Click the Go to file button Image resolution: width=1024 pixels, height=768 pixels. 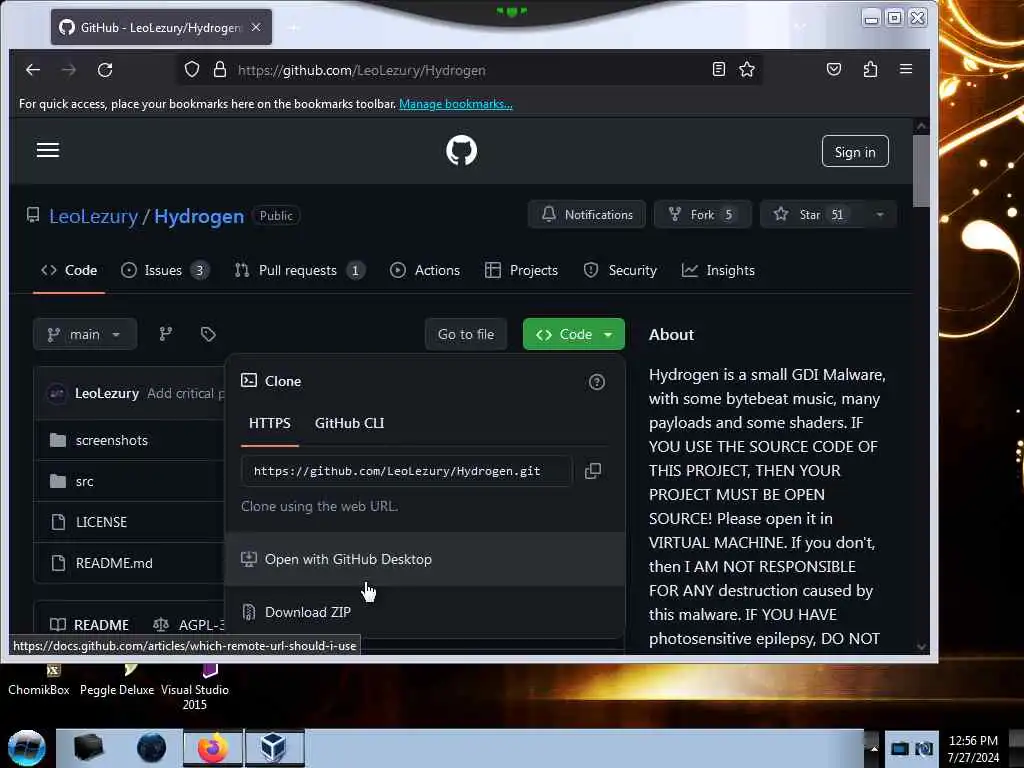[466, 334]
